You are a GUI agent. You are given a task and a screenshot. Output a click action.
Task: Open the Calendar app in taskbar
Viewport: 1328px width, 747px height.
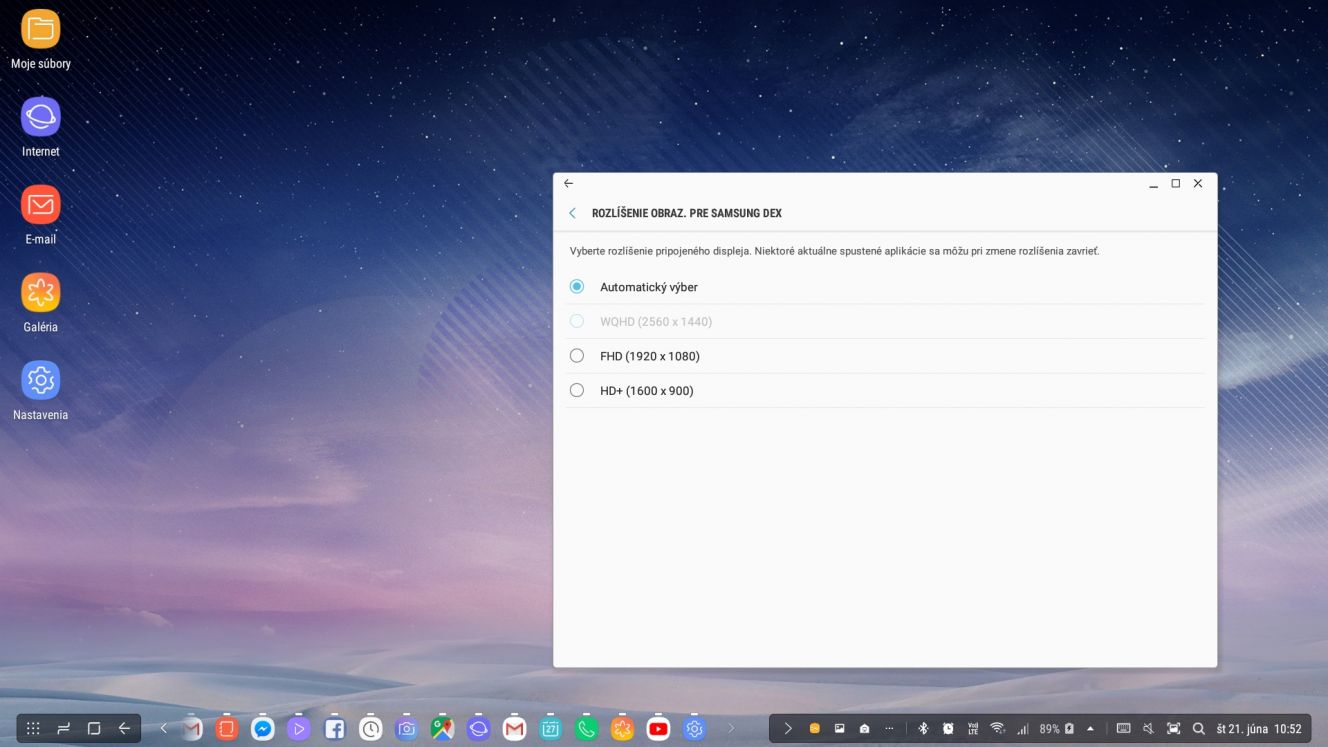click(x=551, y=729)
